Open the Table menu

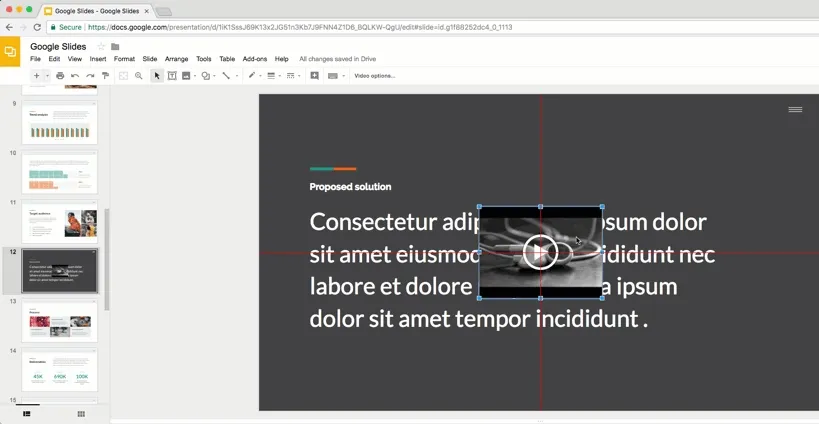click(227, 59)
